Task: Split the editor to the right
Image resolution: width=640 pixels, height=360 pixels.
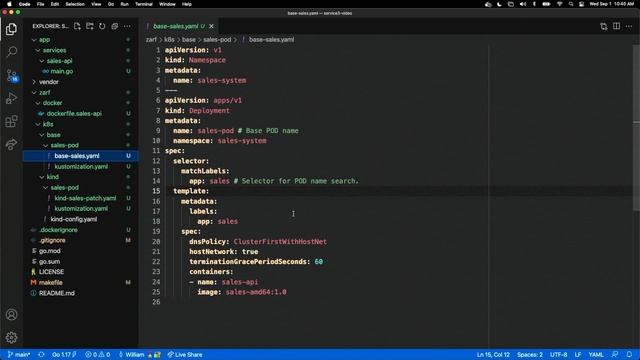Action: click(x=616, y=26)
